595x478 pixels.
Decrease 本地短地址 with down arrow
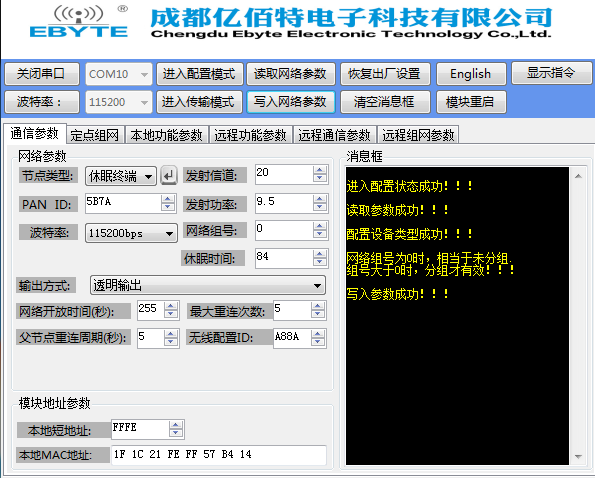tap(175, 433)
